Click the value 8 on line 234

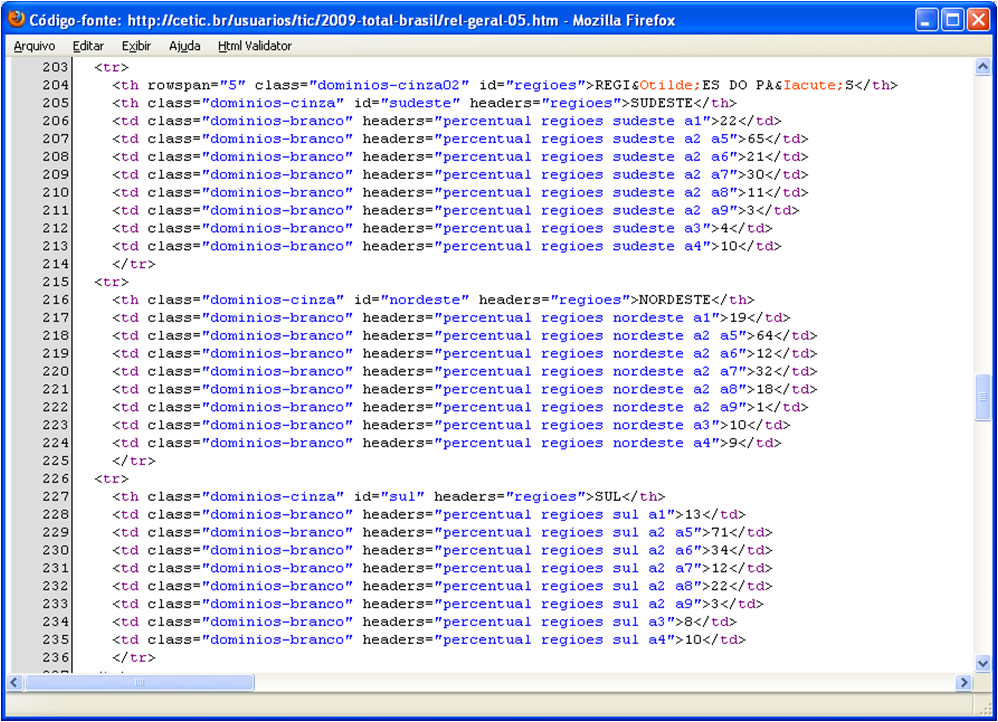(x=688, y=621)
